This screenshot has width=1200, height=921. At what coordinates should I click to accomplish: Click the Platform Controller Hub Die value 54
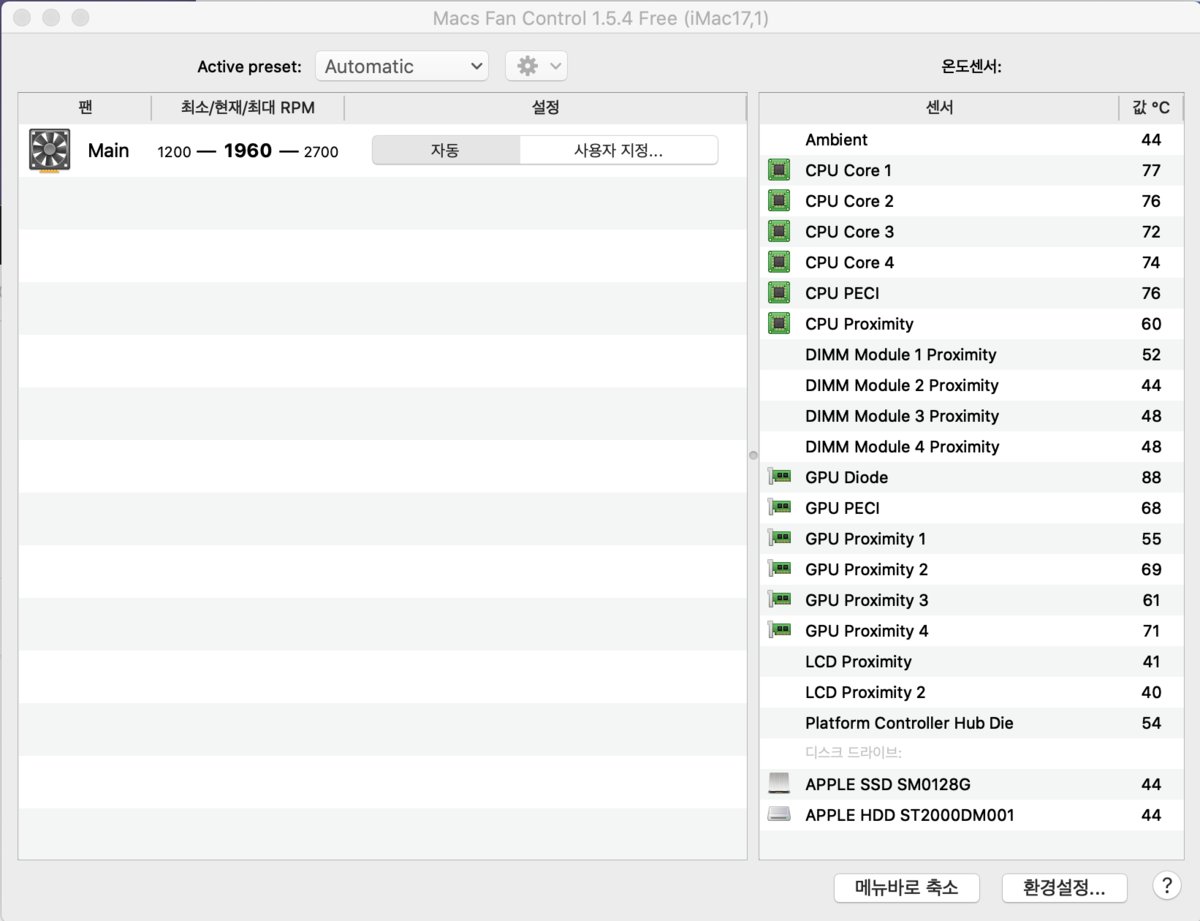(x=1151, y=723)
